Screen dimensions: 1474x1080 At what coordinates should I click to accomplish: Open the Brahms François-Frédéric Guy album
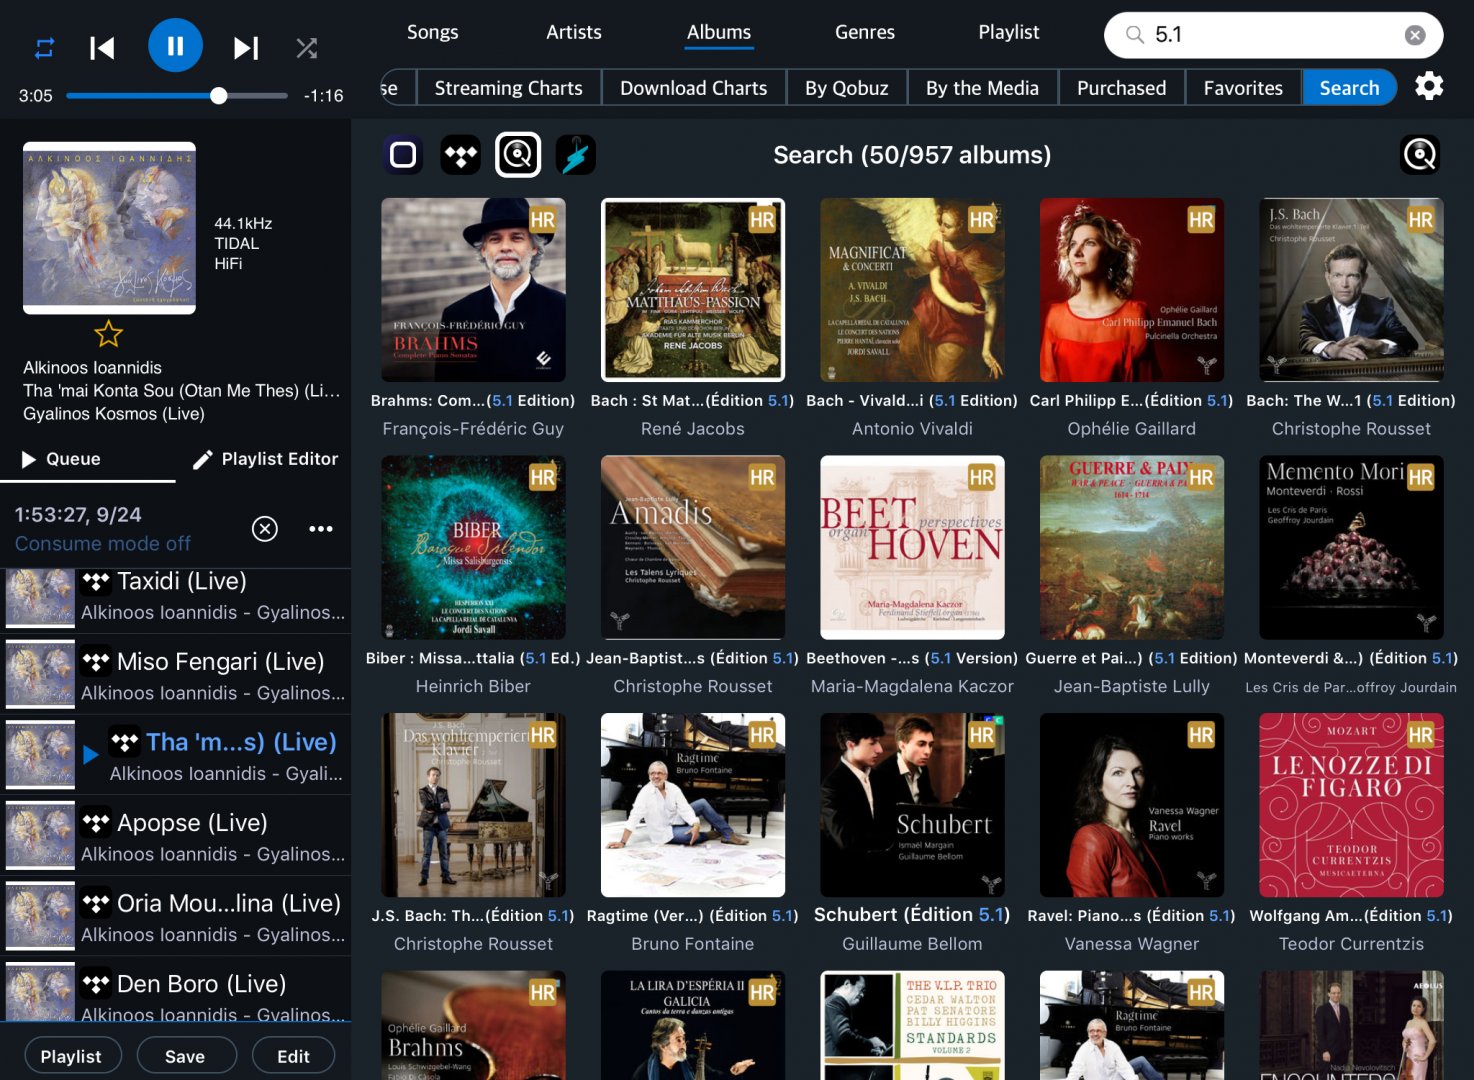click(473, 290)
